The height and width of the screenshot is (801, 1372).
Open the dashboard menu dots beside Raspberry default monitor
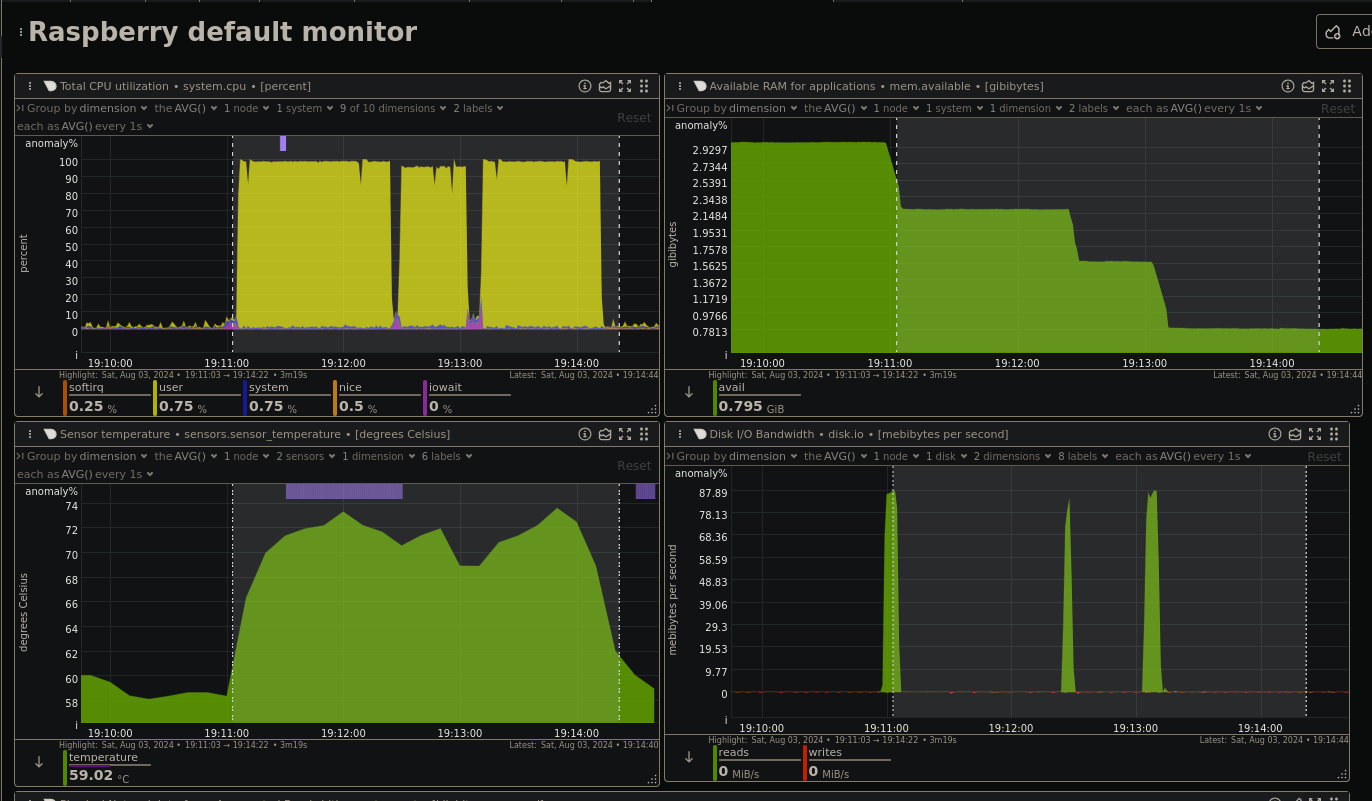[x=21, y=32]
